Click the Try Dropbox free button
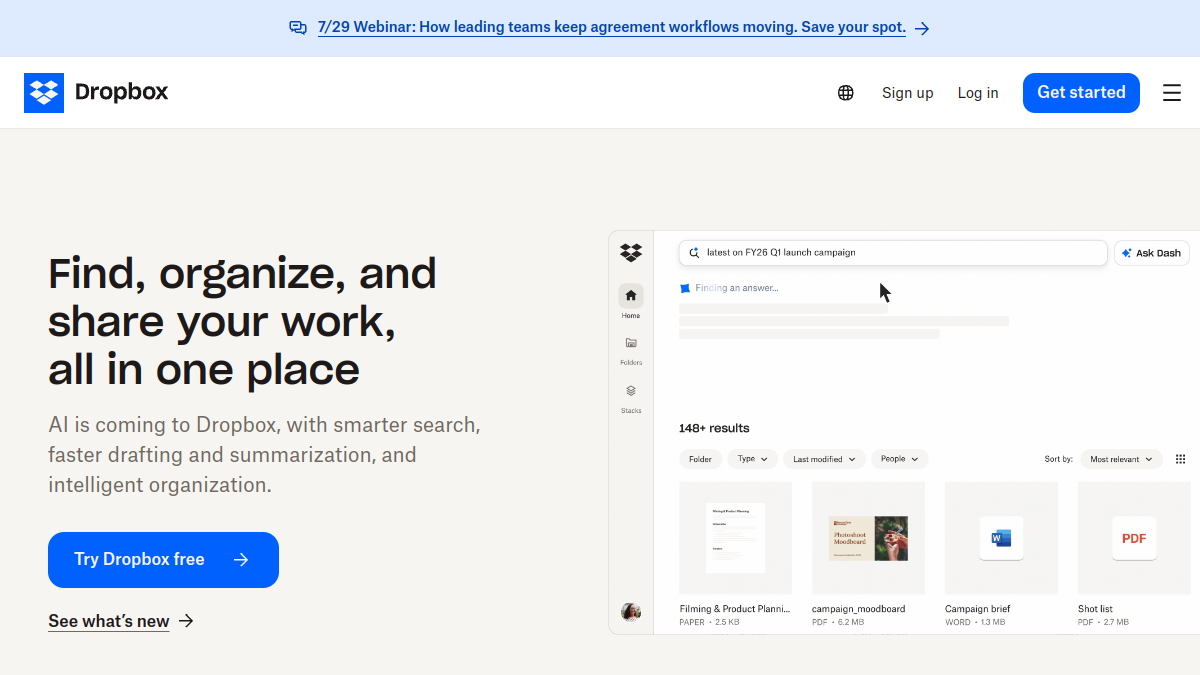This screenshot has width=1200, height=675. [x=163, y=560]
